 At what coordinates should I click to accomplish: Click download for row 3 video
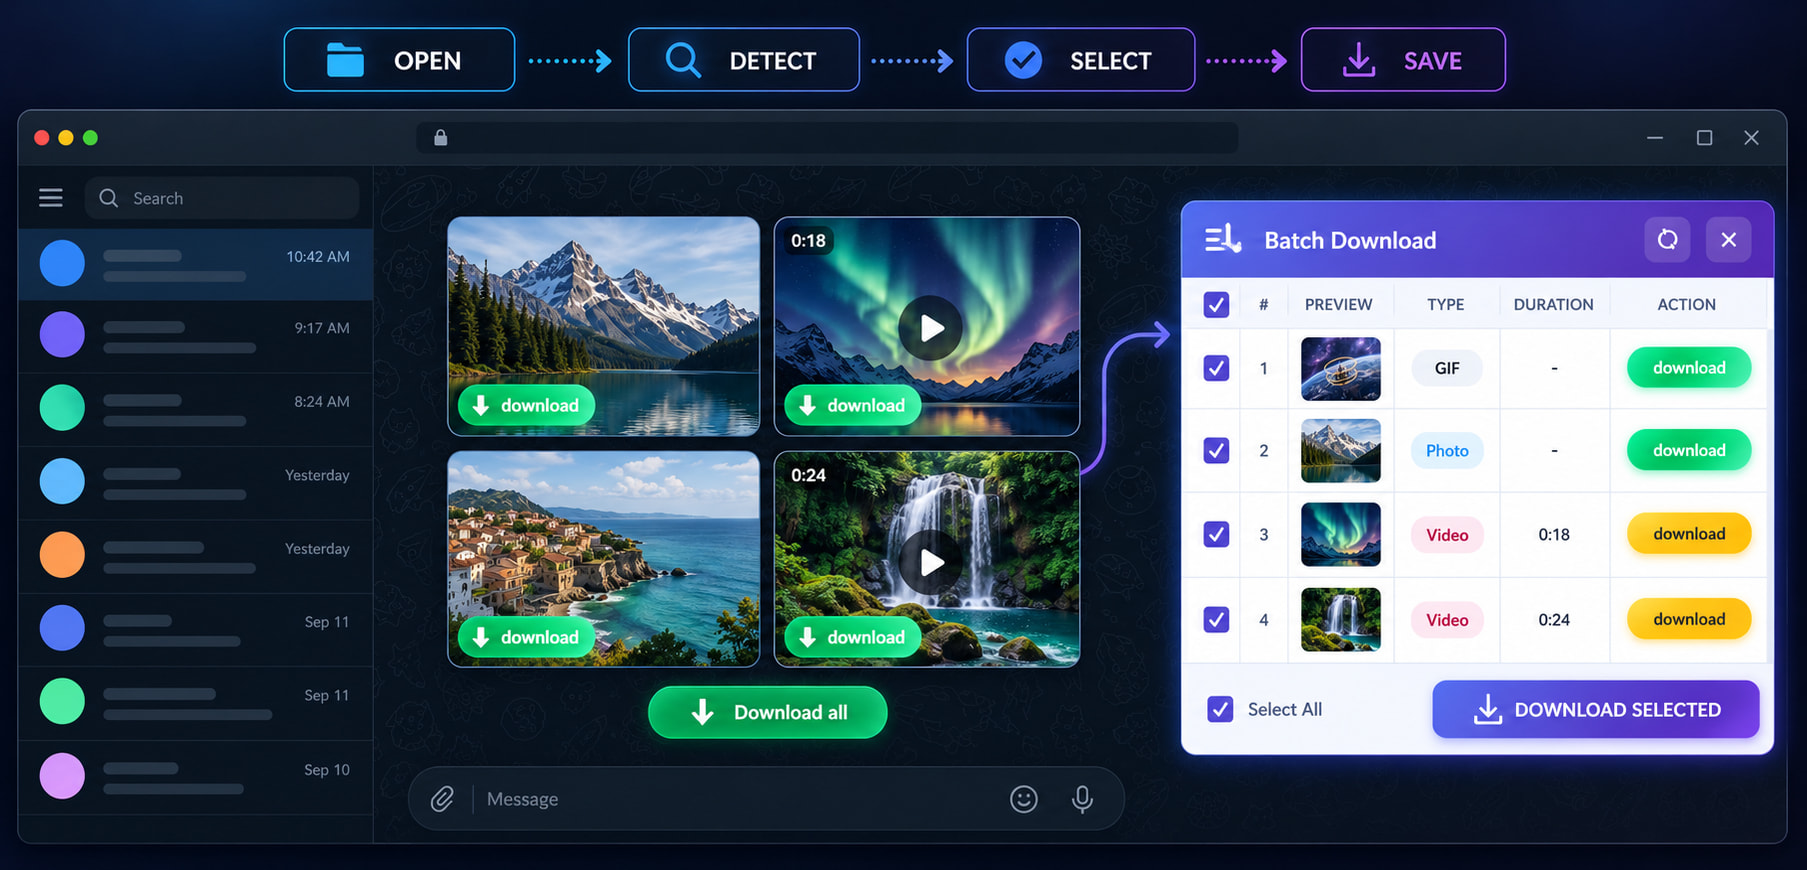tap(1689, 534)
